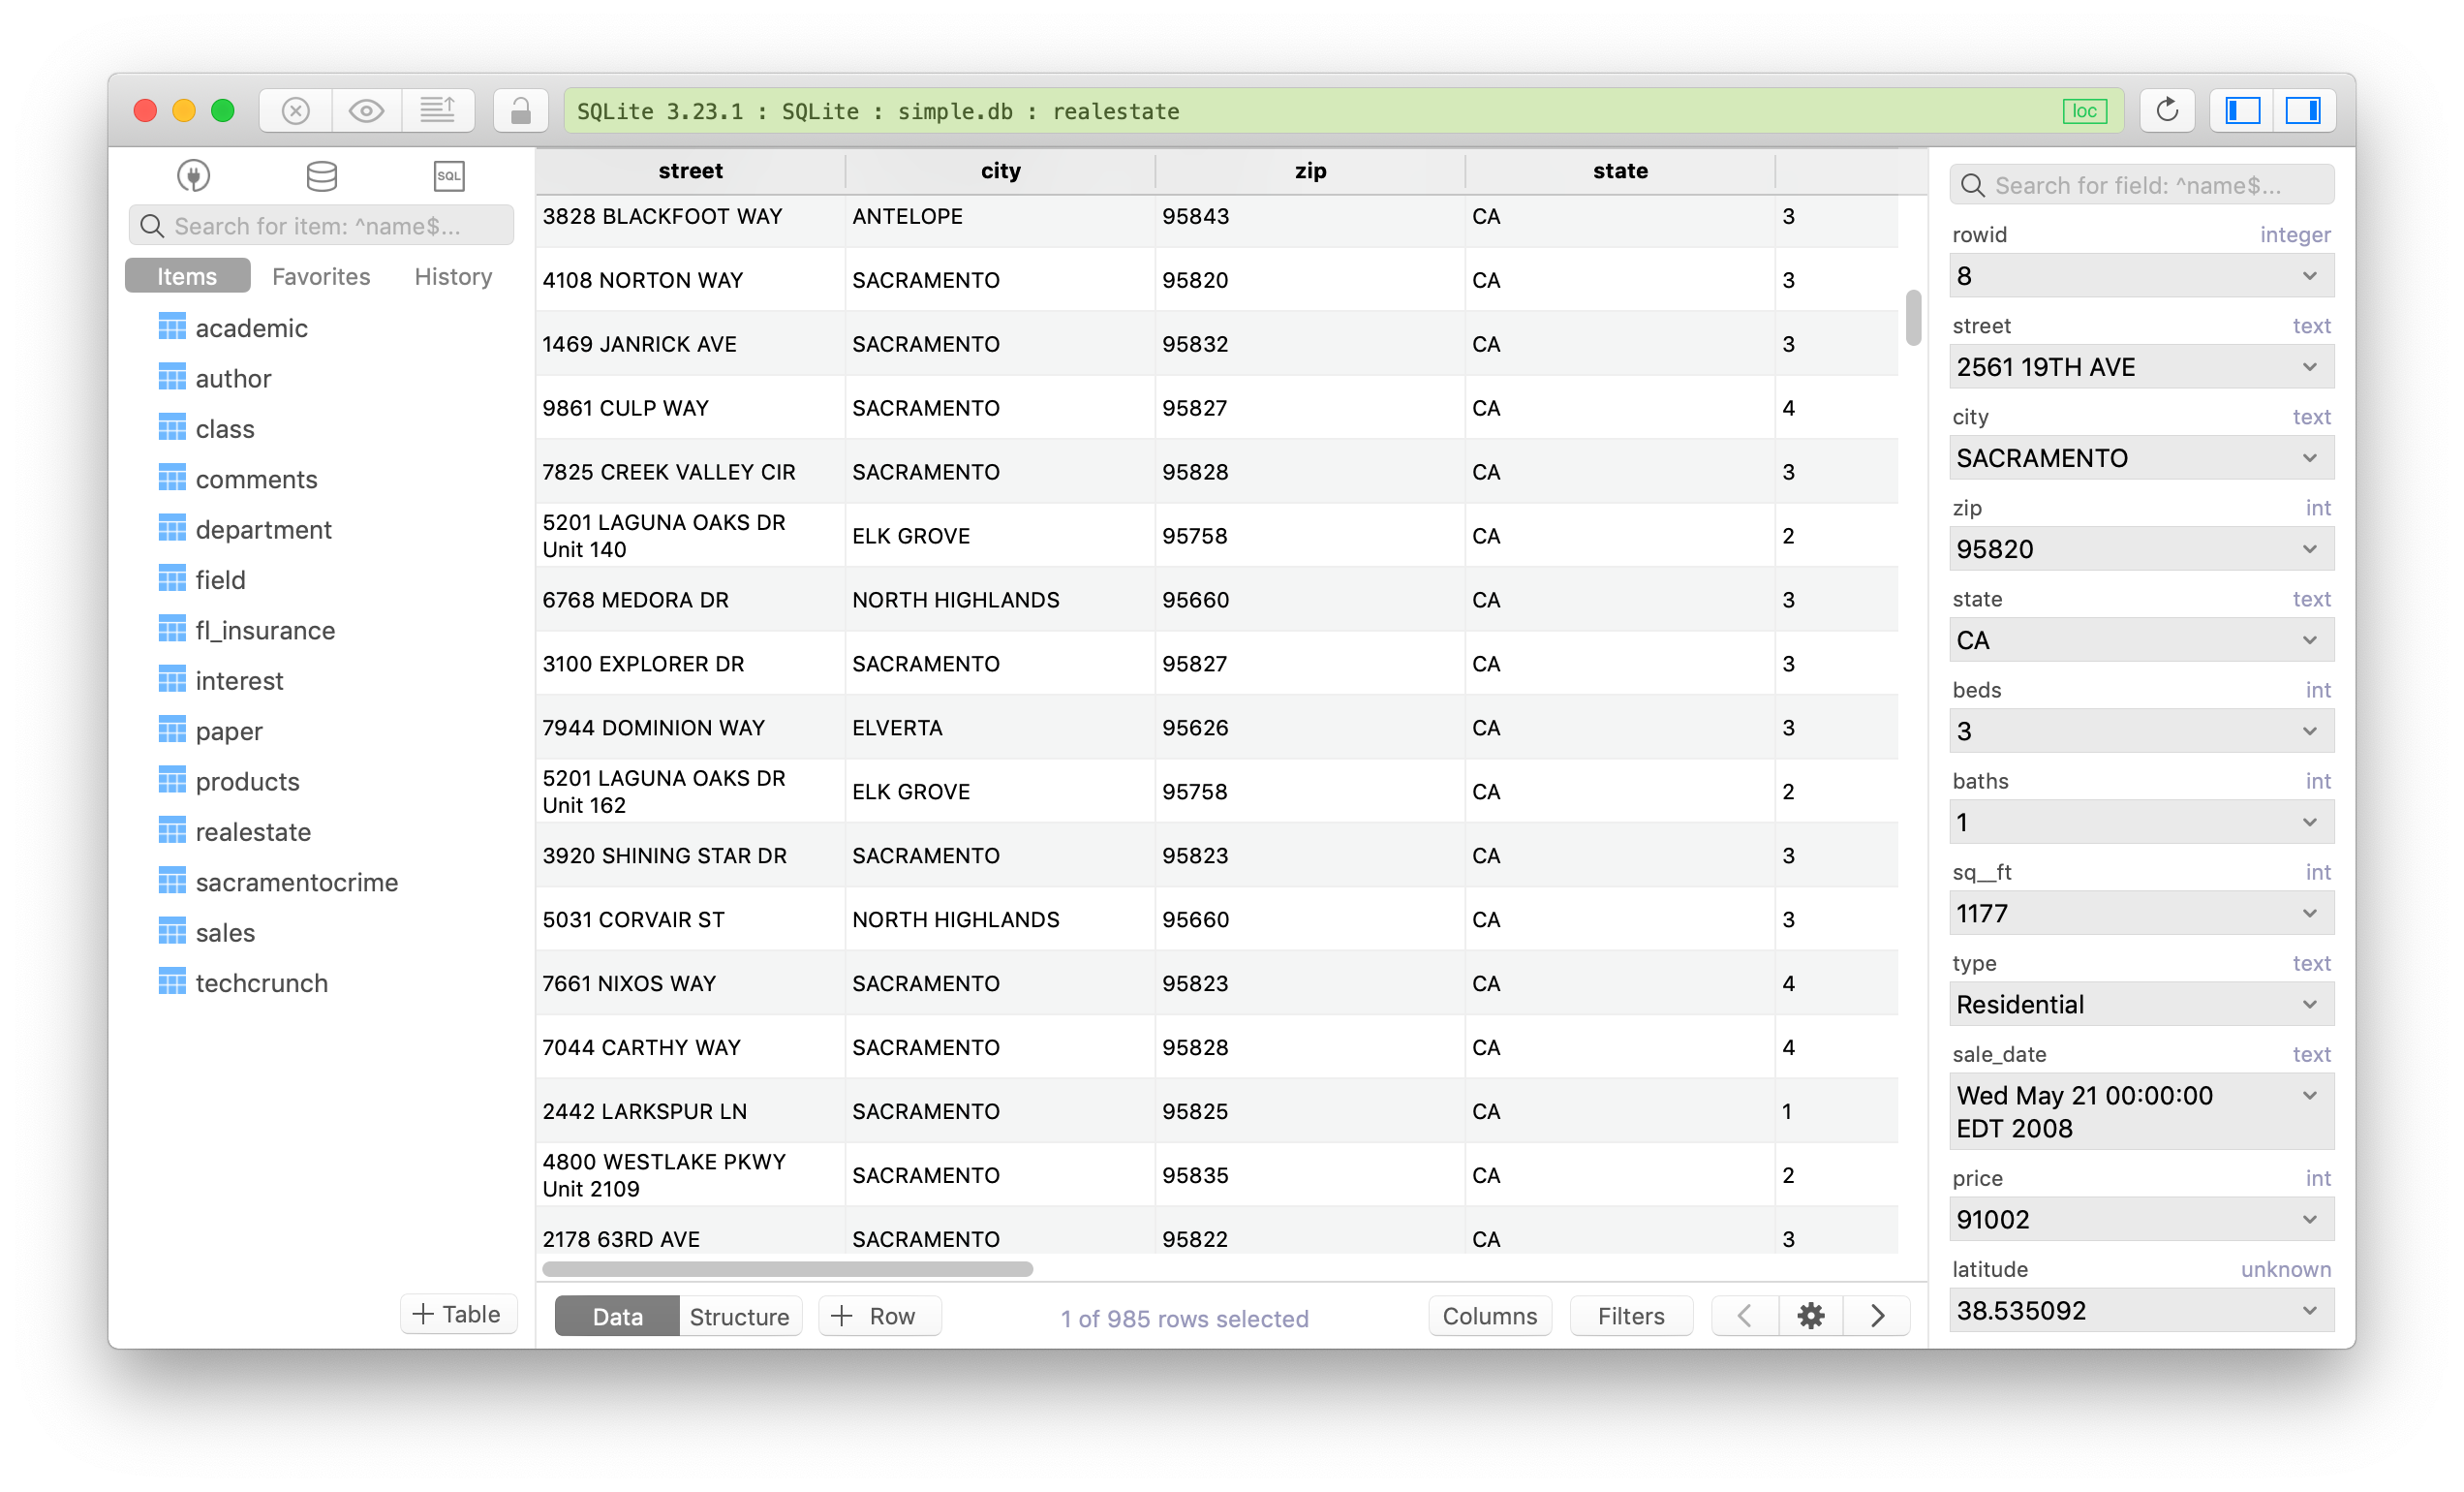Expand the type Residential dropdown
Image resolution: width=2464 pixels, height=1492 pixels.
(x=2309, y=1004)
